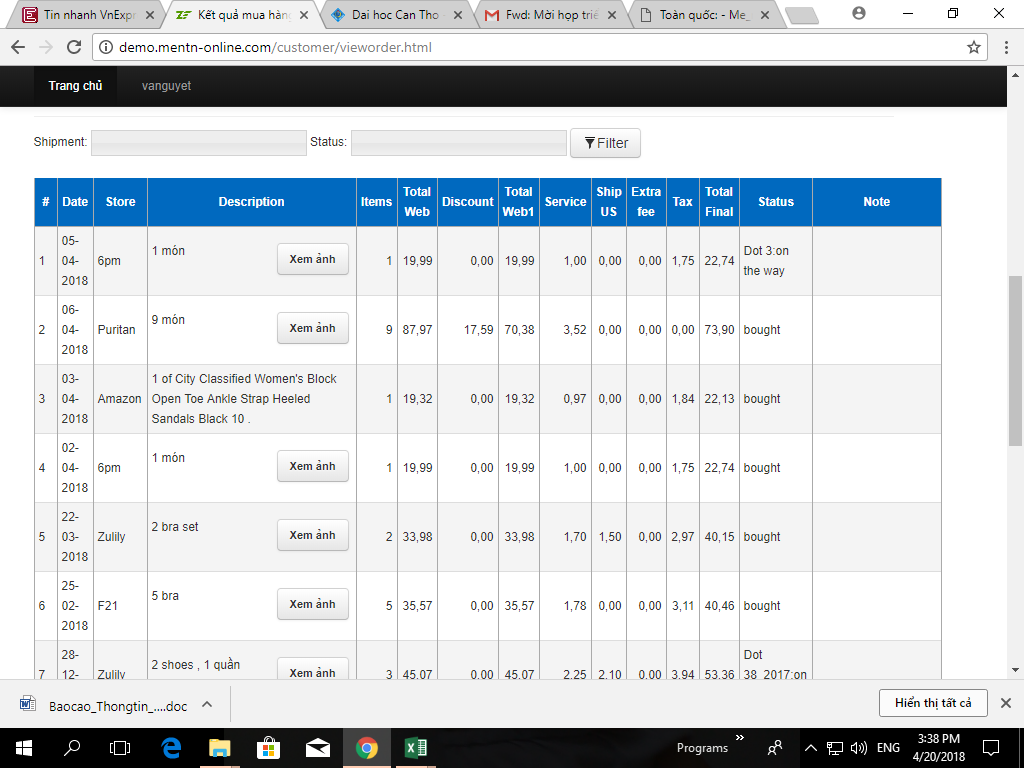Screen dimensions: 1024x768
Task: View photos for 02-04-2018 6pm order
Action: tap(313, 466)
